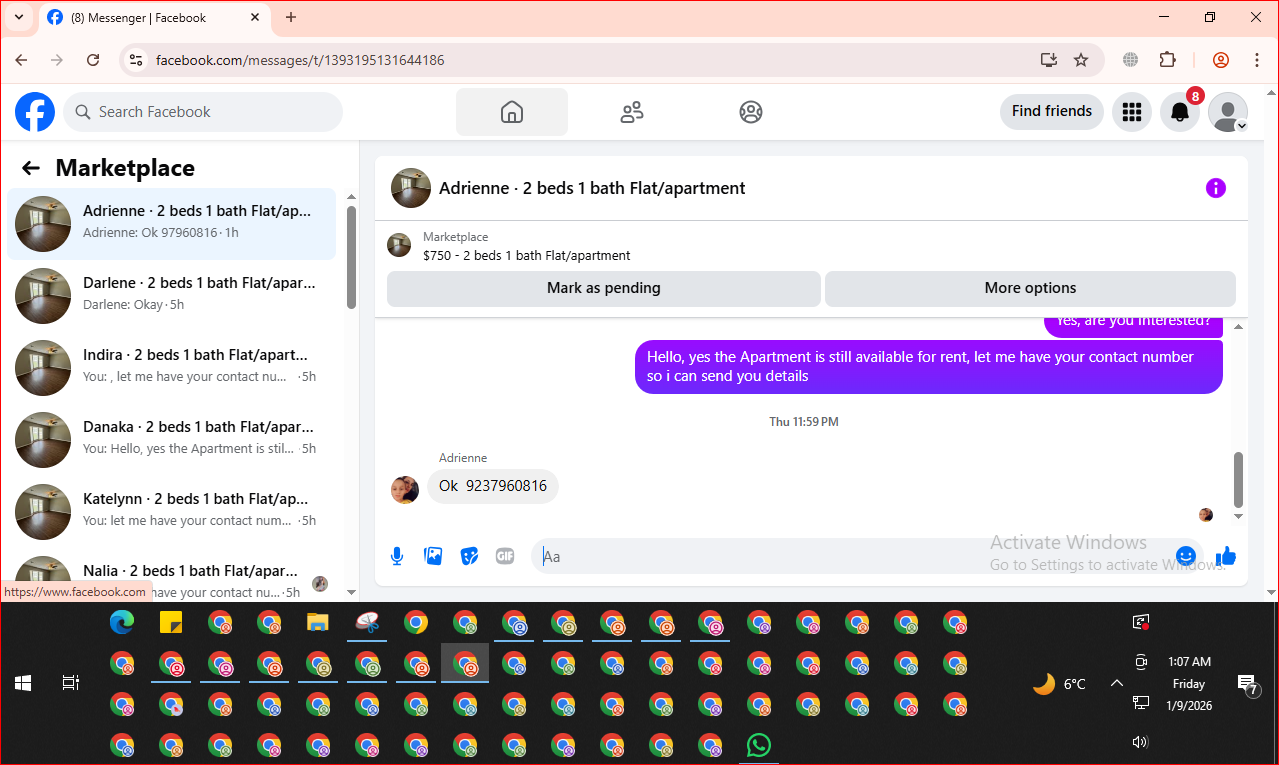This screenshot has width=1279, height=765.
Task: Click the install app icon in address bar
Action: click(1049, 60)
